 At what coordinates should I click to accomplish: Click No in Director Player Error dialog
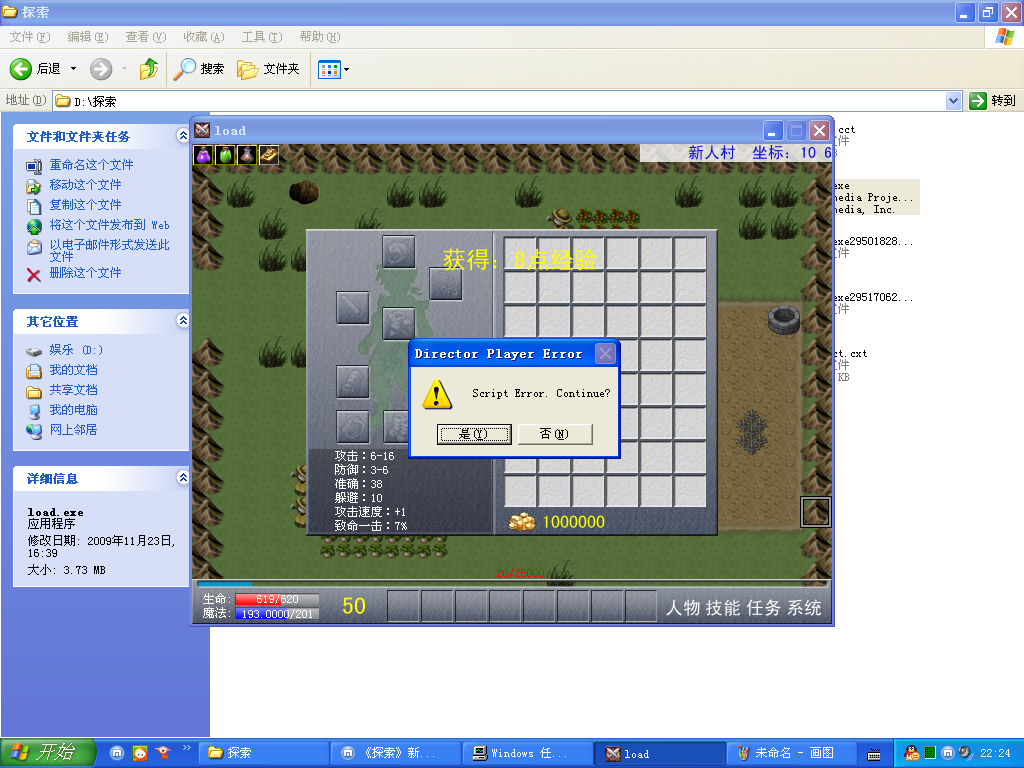(x=555, y=434)
